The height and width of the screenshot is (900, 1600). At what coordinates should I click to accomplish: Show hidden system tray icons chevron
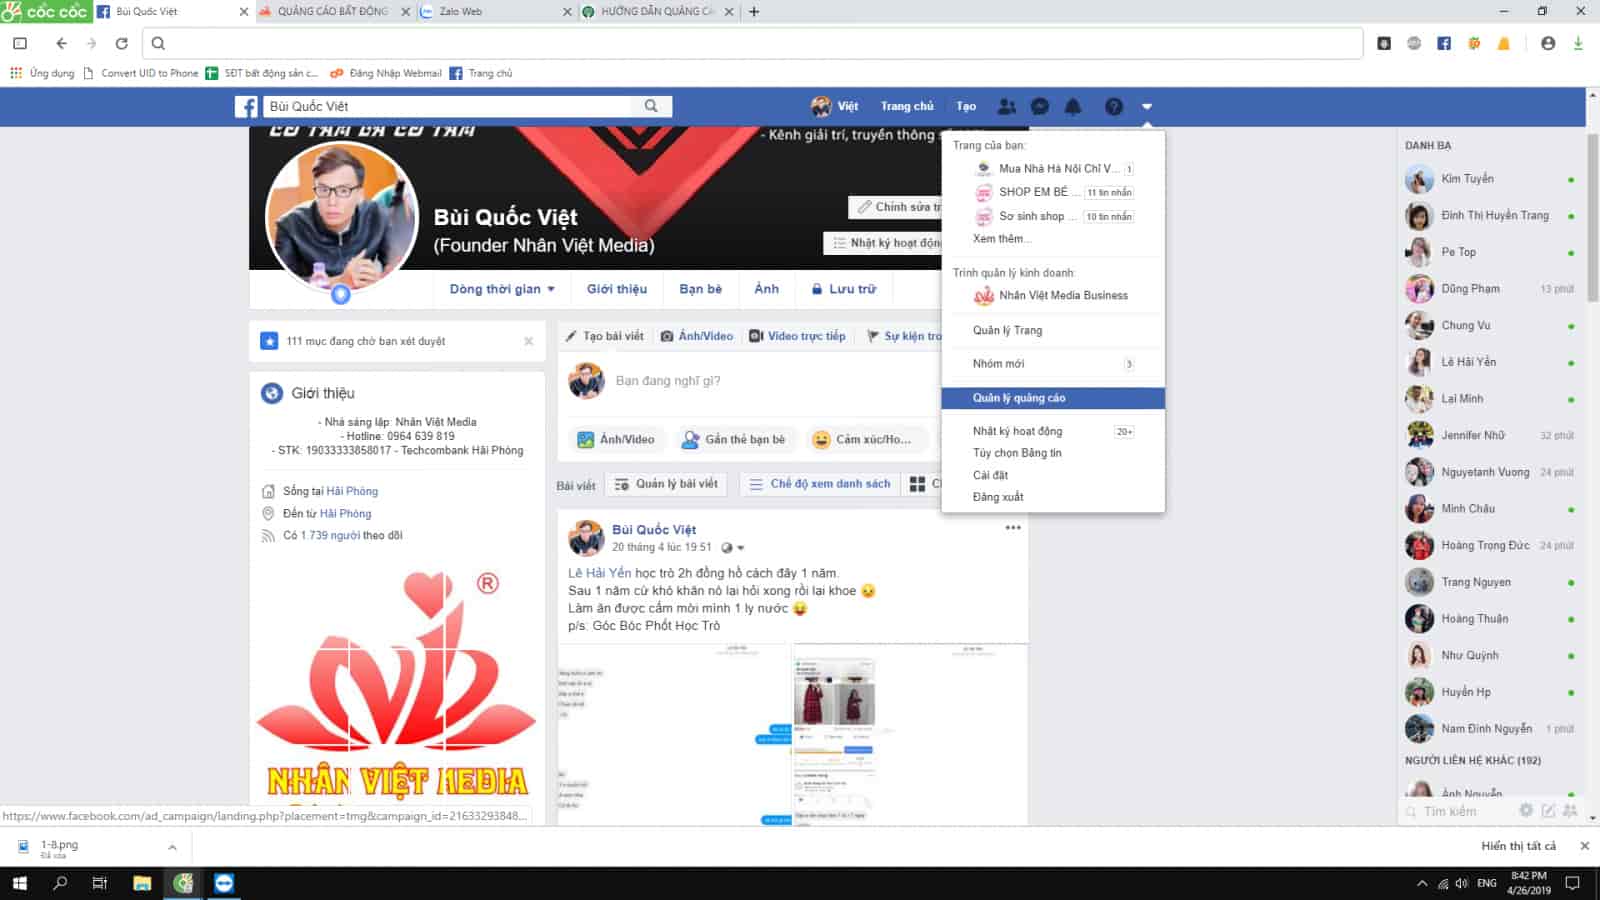click(x=1422, y=883)
